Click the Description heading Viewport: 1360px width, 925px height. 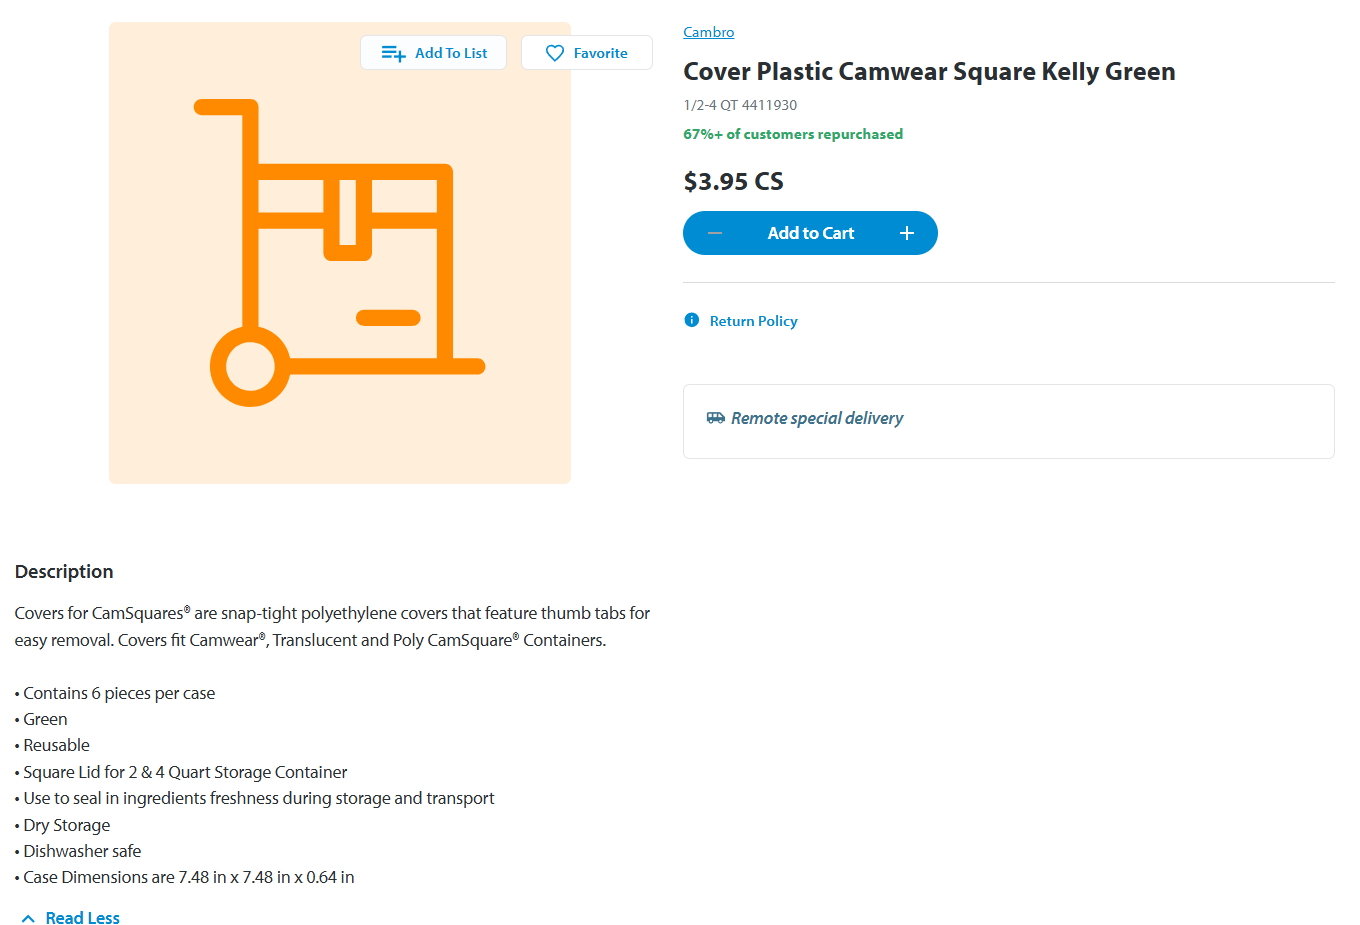64,571
